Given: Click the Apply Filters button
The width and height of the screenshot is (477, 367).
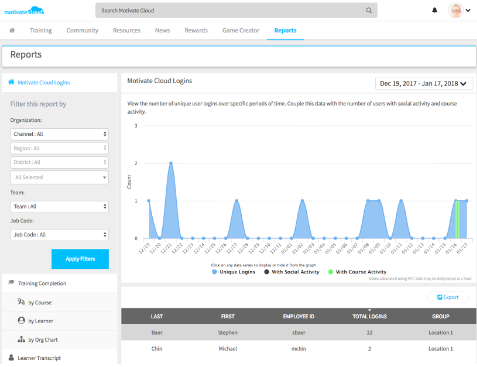Looking at the screenshot, I should coord(80,259).
